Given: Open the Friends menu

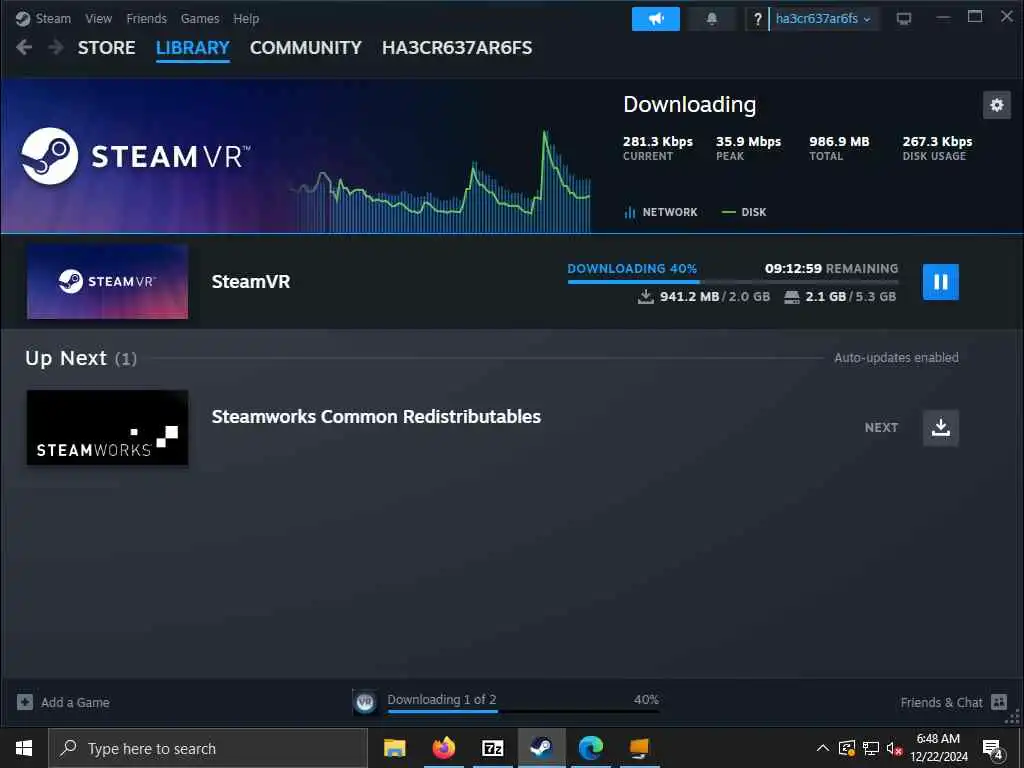Looking at the screenshot, I should click(146, 18).
